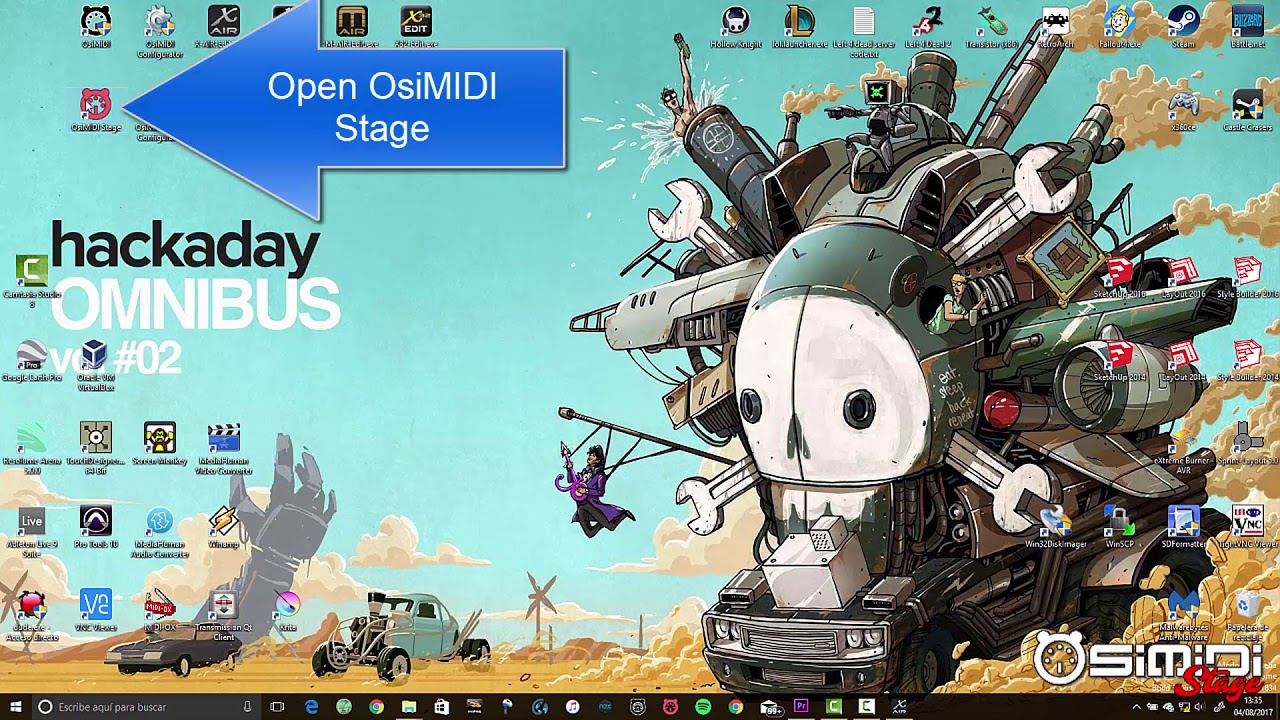The width and height of the screenshot is (1280, 720).
Task: Select the X-AIR-Edit desktop icon
Action: [x=223, y=27]
